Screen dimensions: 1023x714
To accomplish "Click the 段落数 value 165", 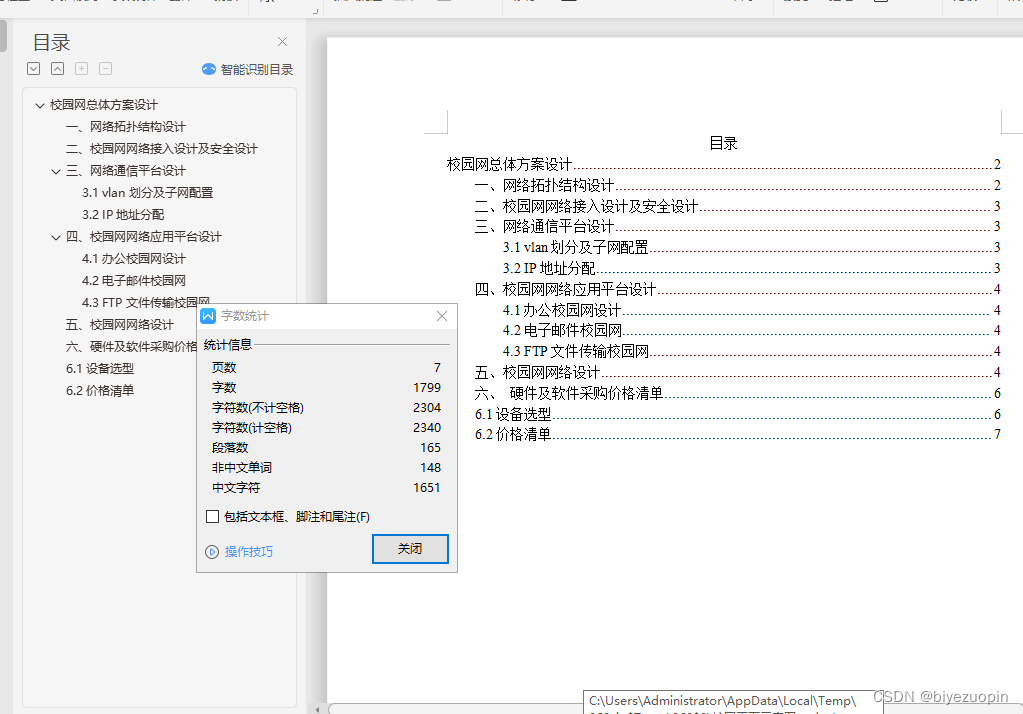I will coord(430,448).
